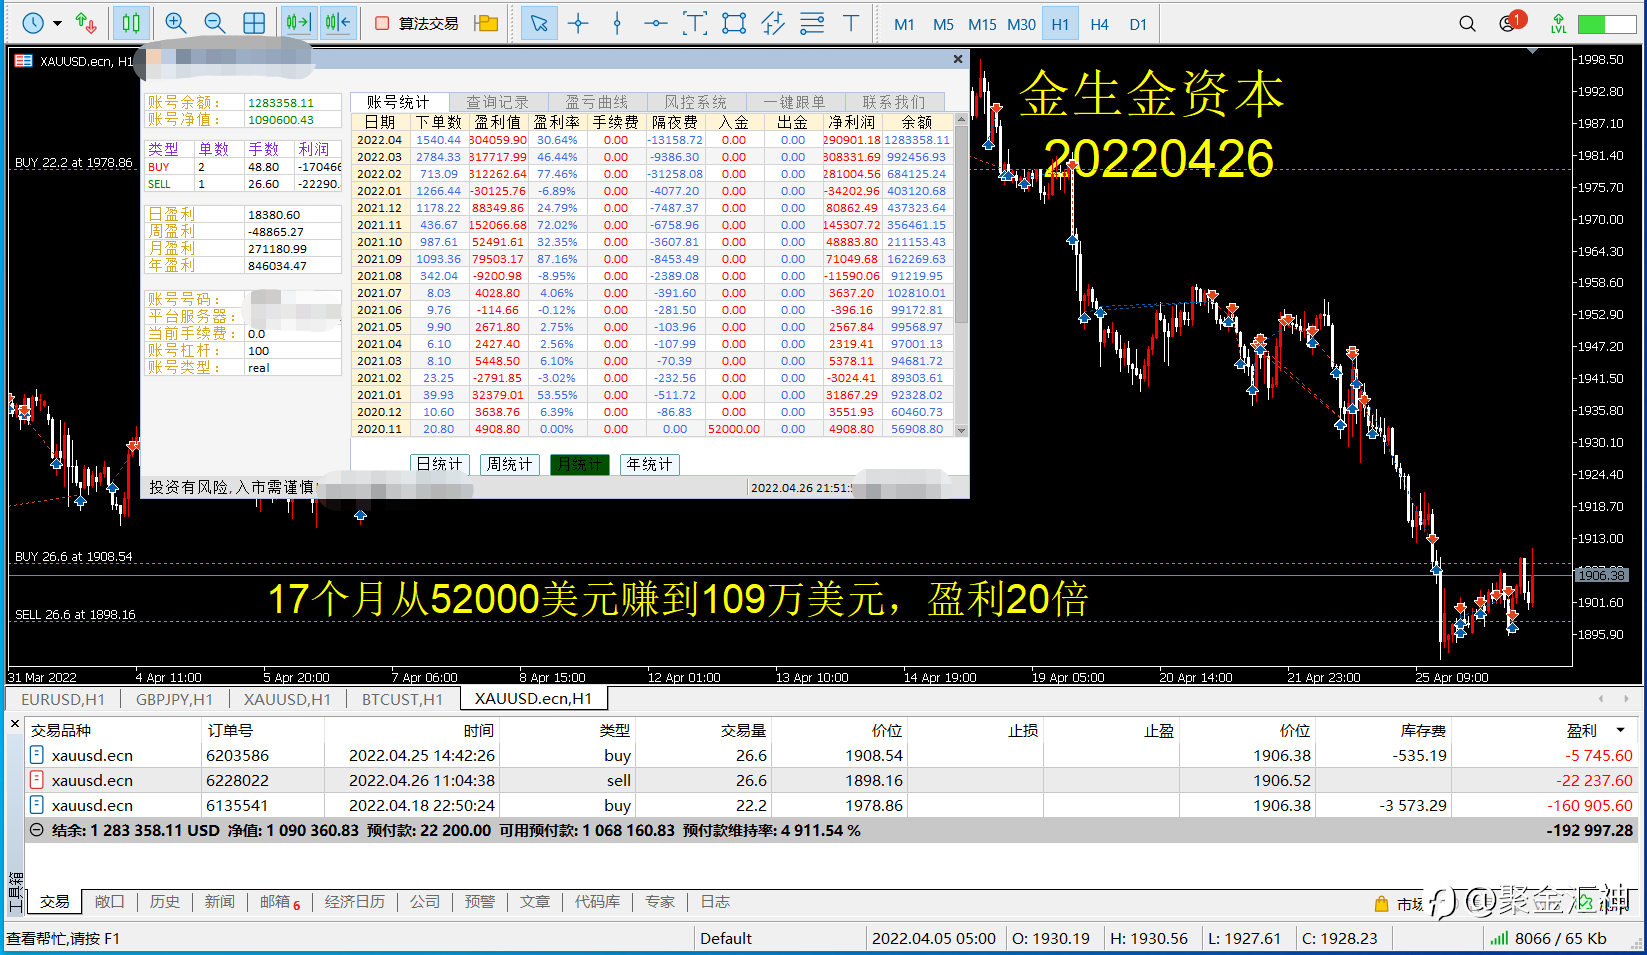This screenshot has height=955, width=1647.
Task: Open the 历史 toolbox tab
Action: [165, 902]
